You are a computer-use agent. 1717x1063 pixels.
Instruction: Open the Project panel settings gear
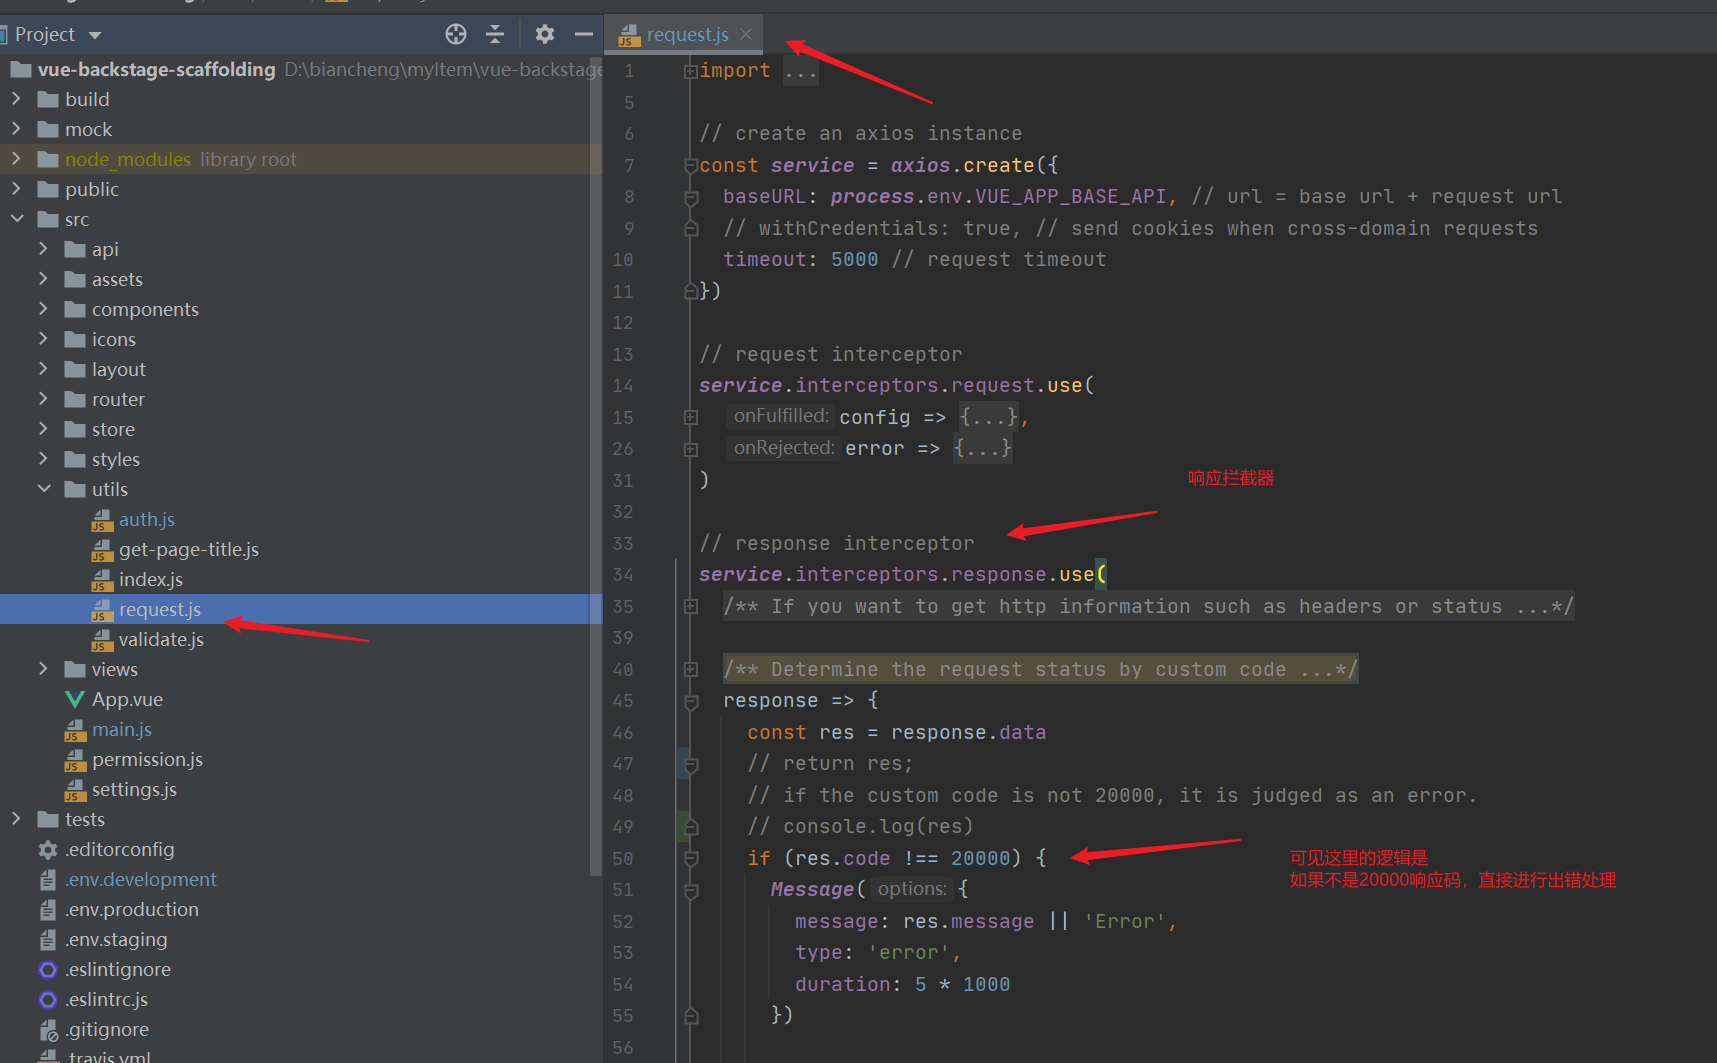544,34
